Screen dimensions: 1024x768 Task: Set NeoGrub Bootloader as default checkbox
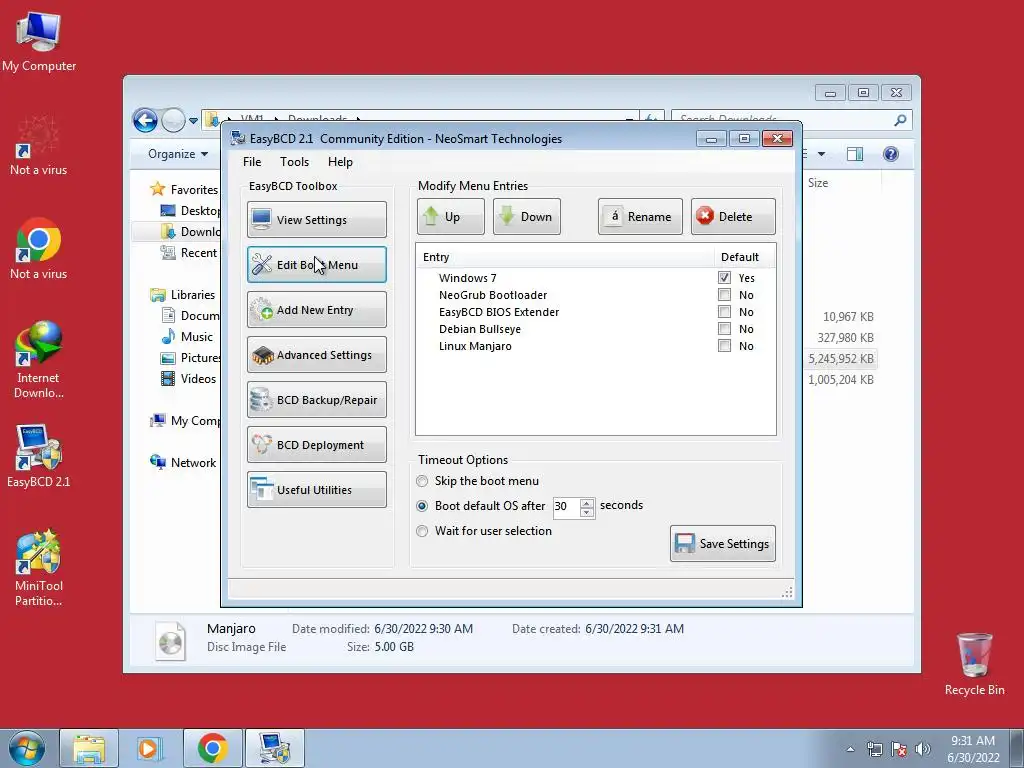coord(724,295)
